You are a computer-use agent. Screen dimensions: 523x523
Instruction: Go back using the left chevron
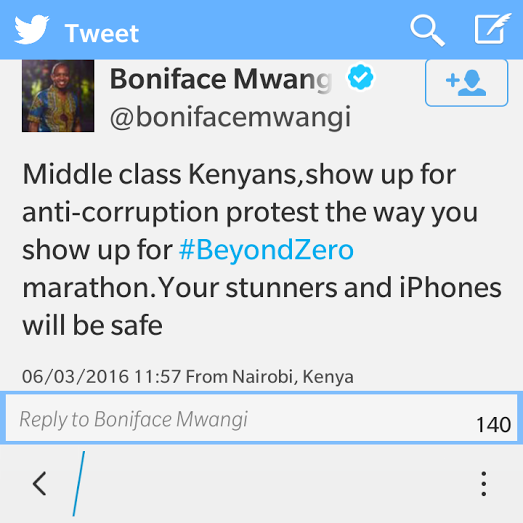pos(39,483)
